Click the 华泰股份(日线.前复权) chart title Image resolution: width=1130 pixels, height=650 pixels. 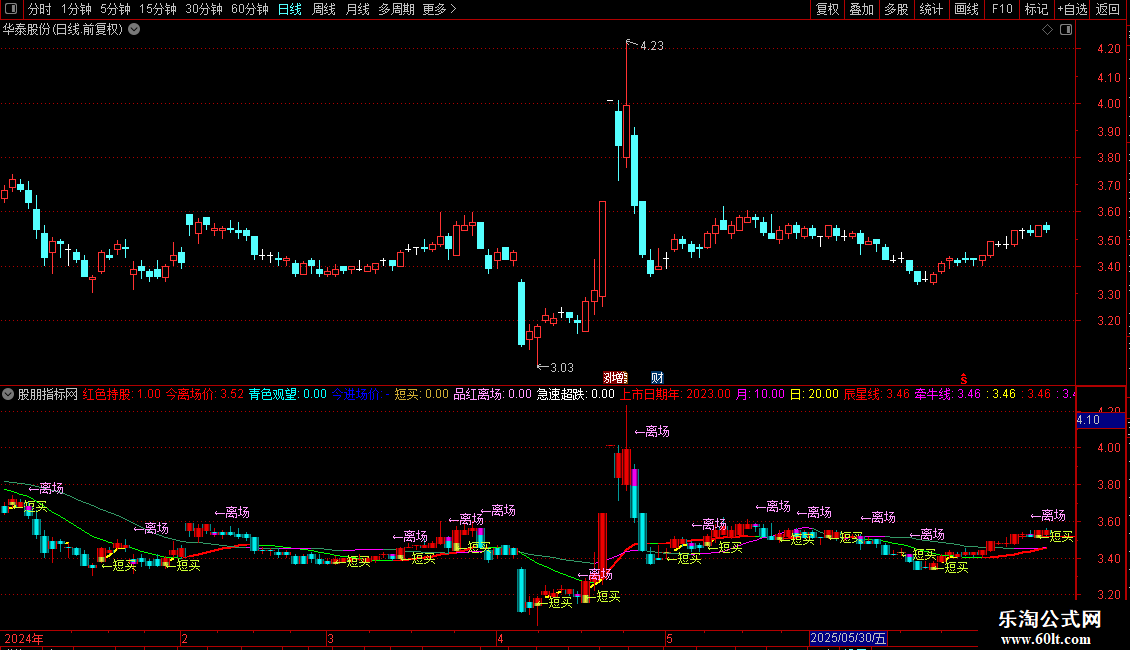63,30
